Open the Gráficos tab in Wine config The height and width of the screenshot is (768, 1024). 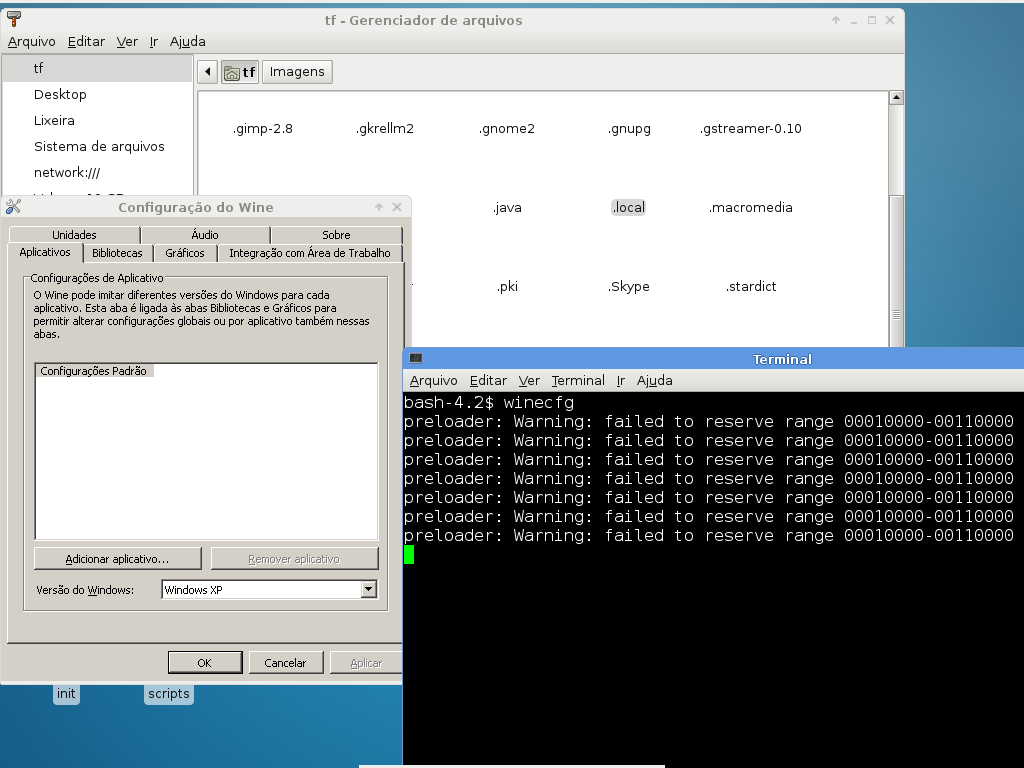tap(185, 253)
